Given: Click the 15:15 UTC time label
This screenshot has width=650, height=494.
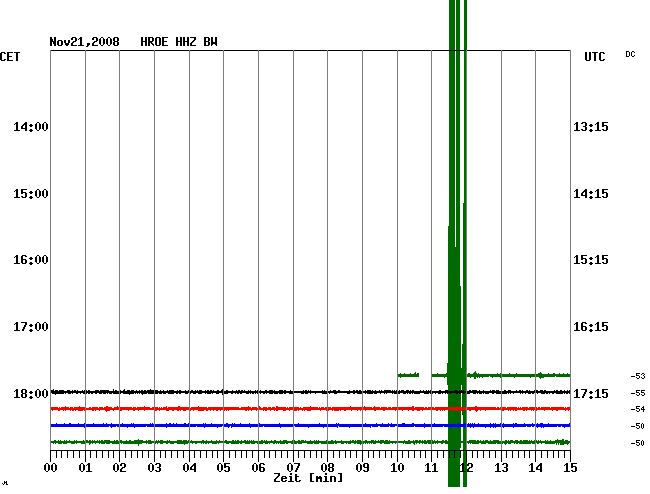Looking at the screenshot, I should click(x=591, y=260).
